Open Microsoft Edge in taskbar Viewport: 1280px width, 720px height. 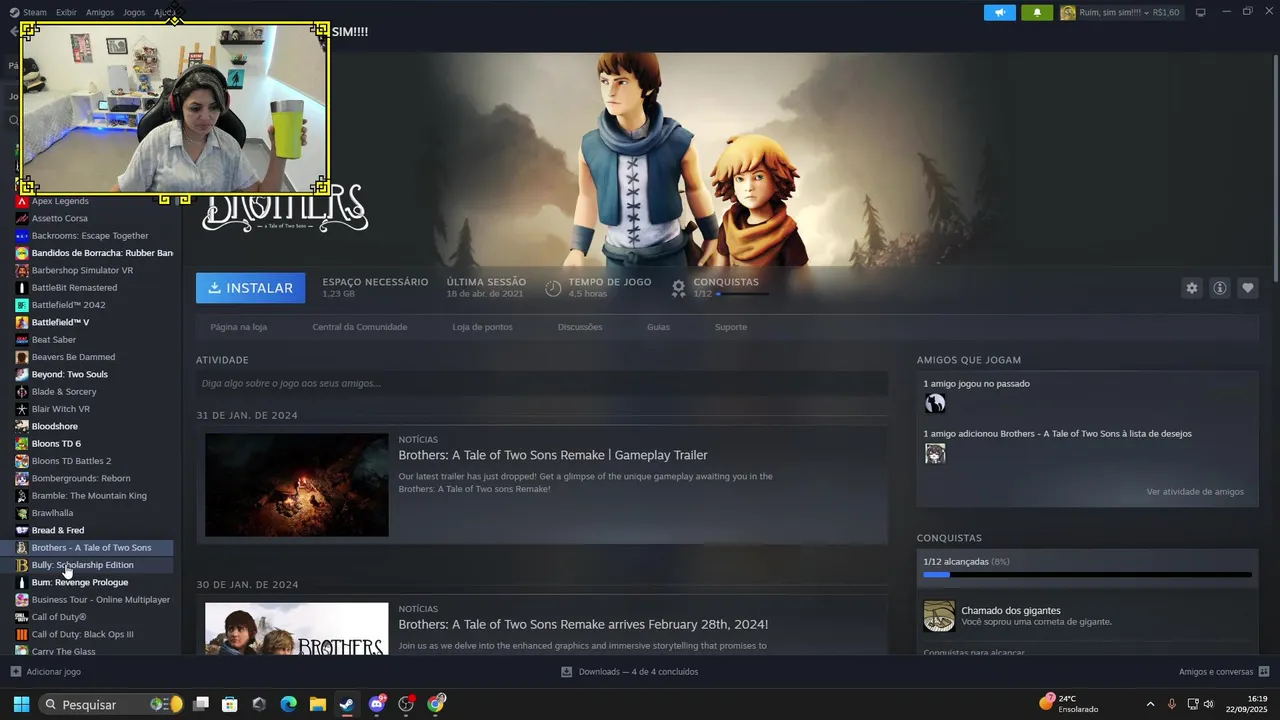click(x=288, y=704)
